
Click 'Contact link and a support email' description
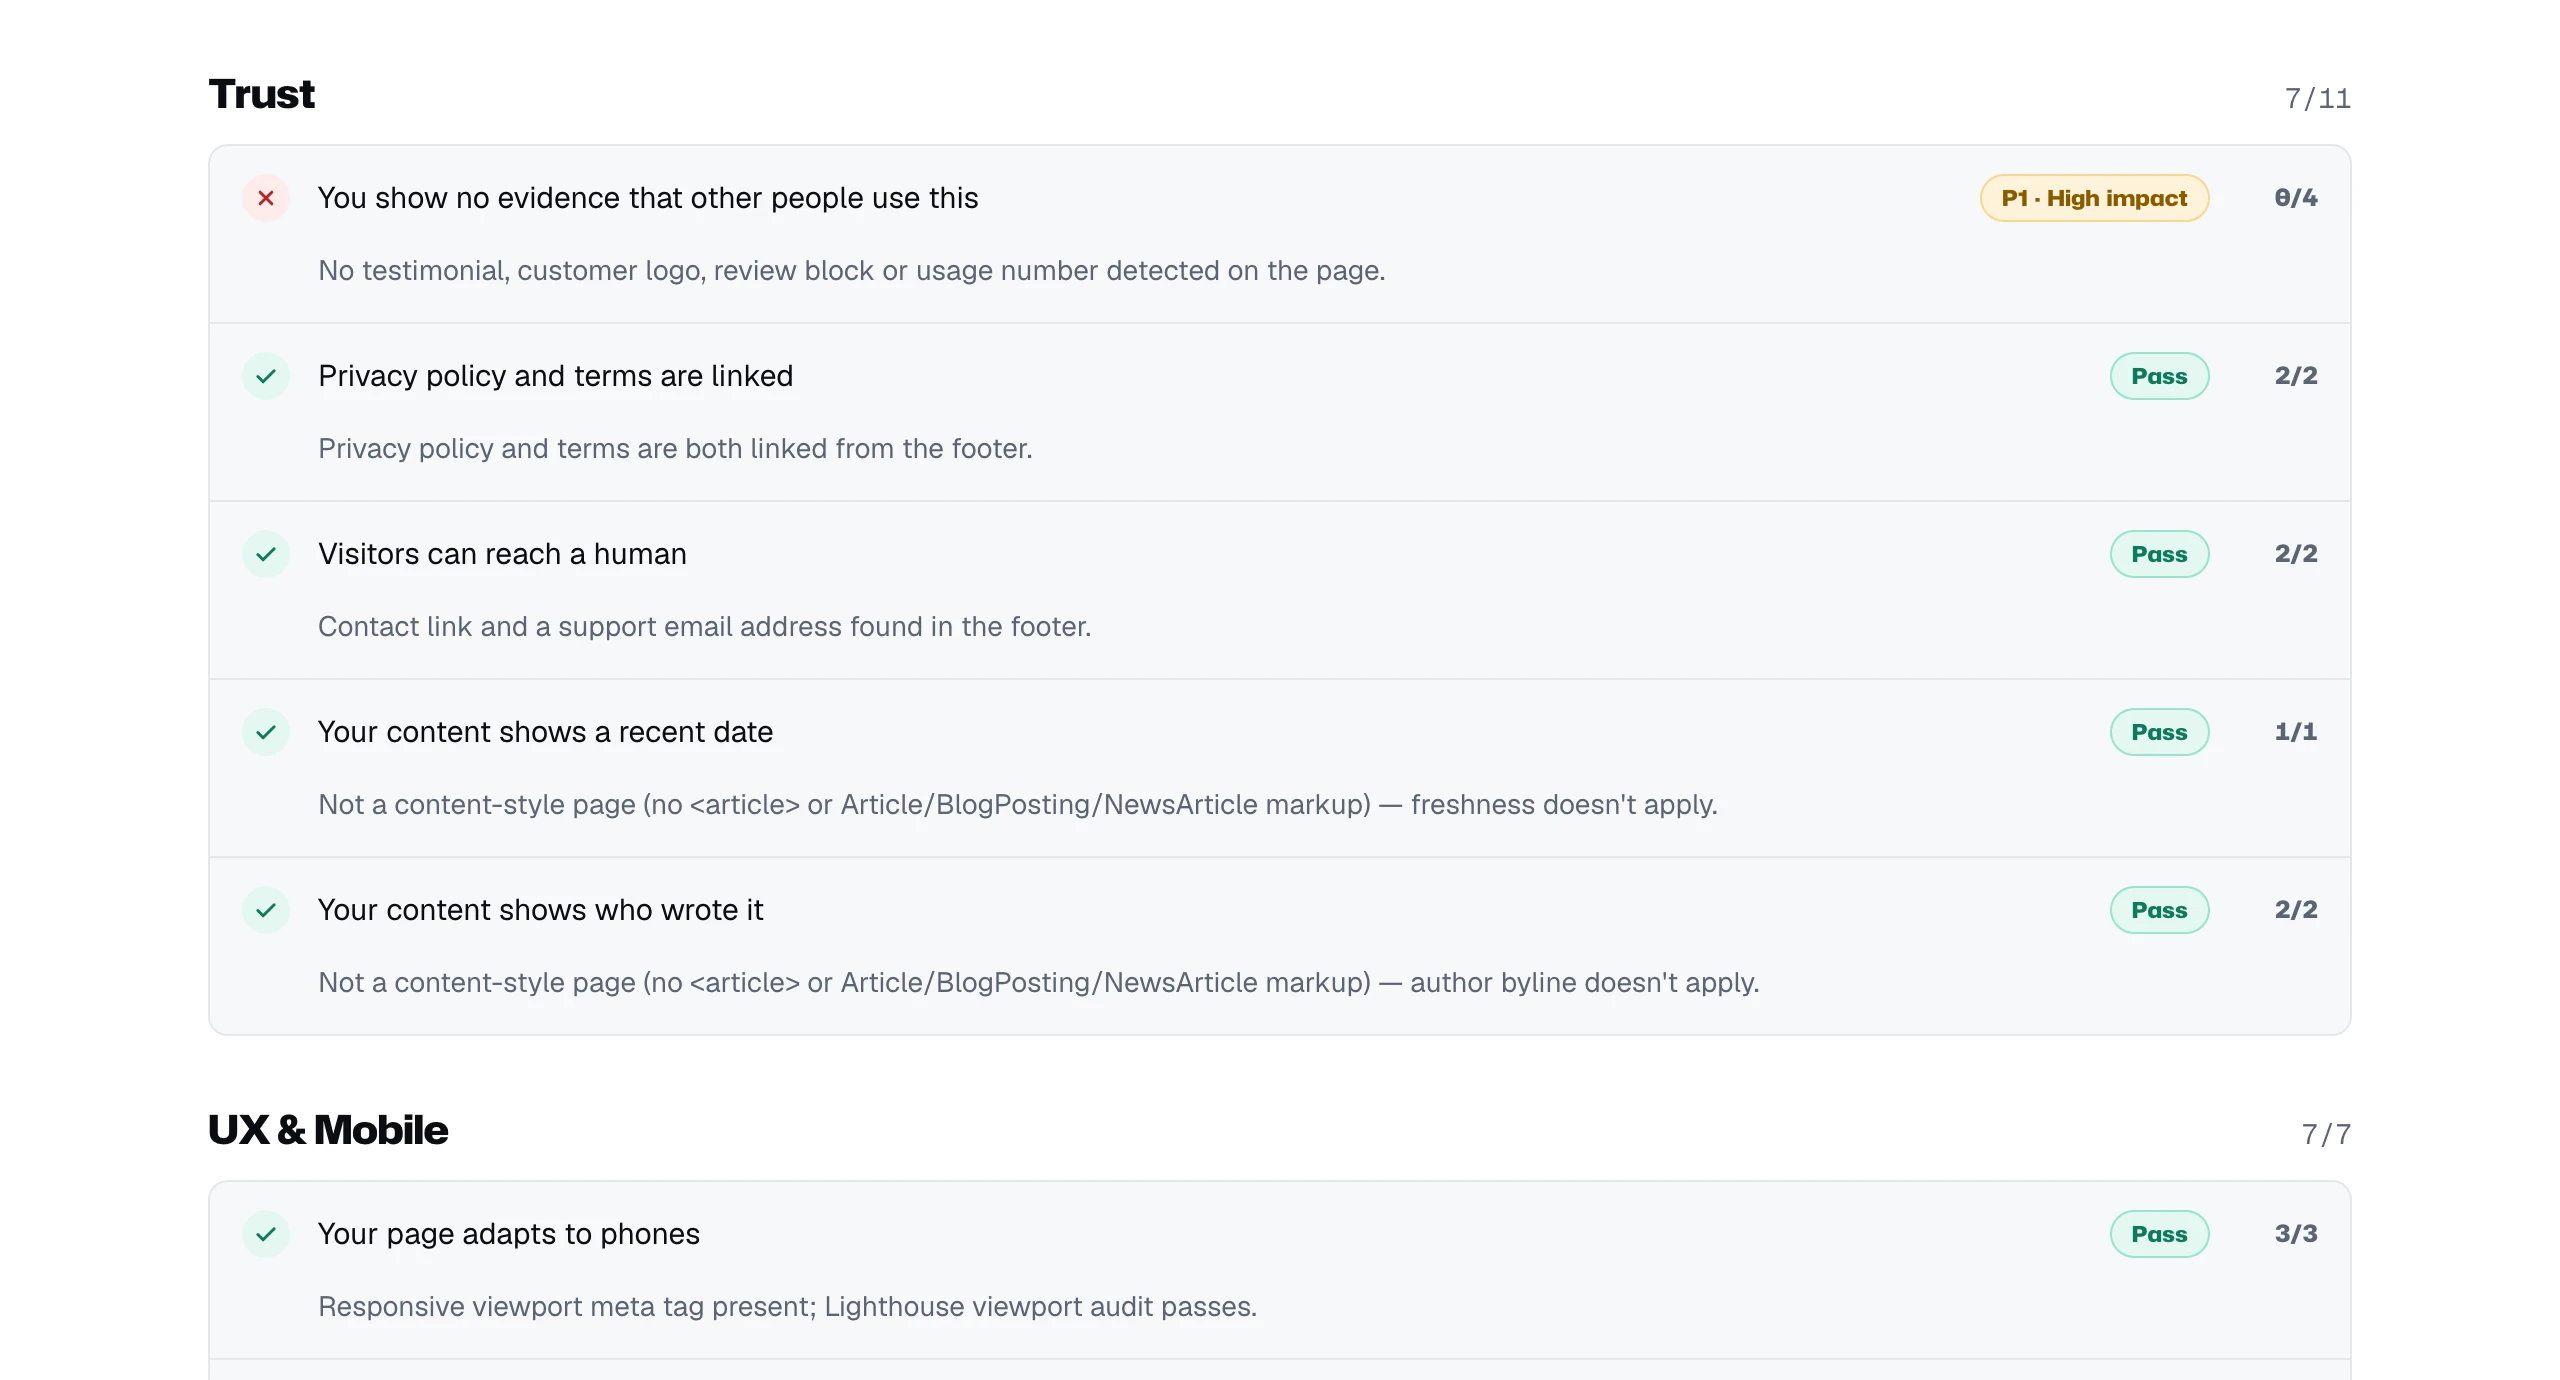tap(704, 627)
